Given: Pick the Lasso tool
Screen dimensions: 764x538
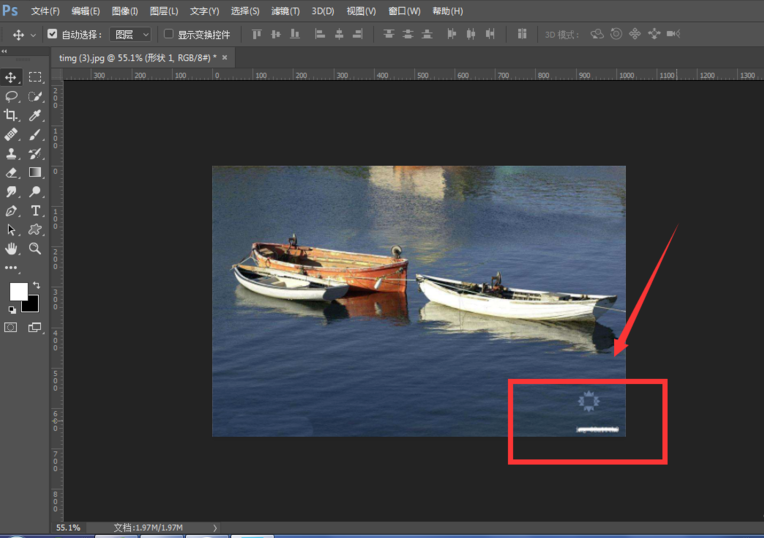Looking at the screenshot, I should point(11,96).
